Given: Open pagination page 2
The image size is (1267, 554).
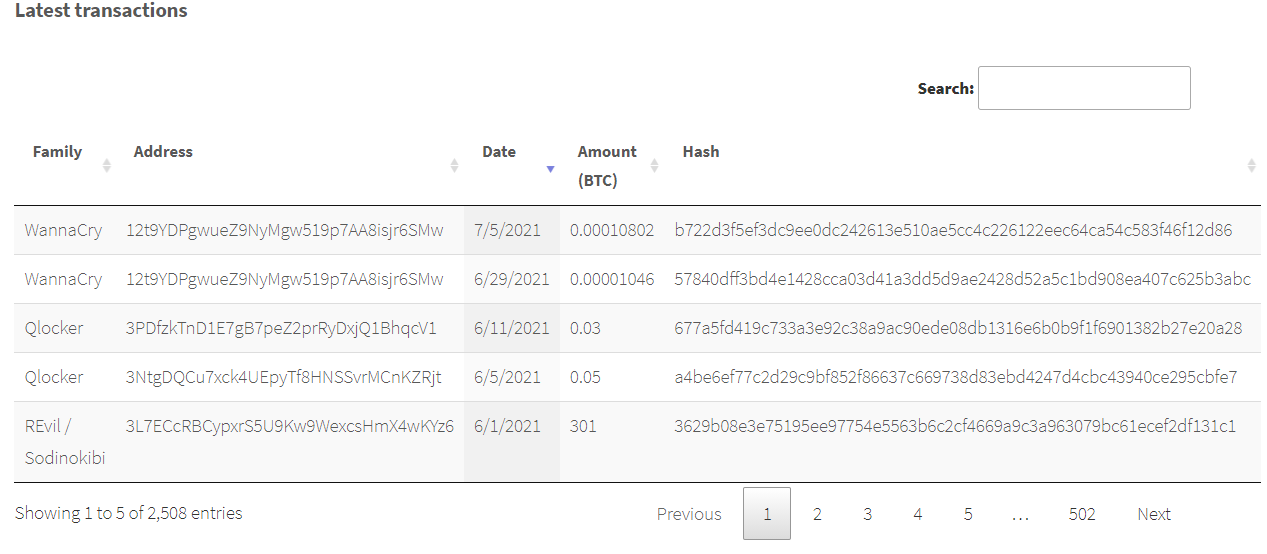Looking at the screenshot, I should 817,514.
